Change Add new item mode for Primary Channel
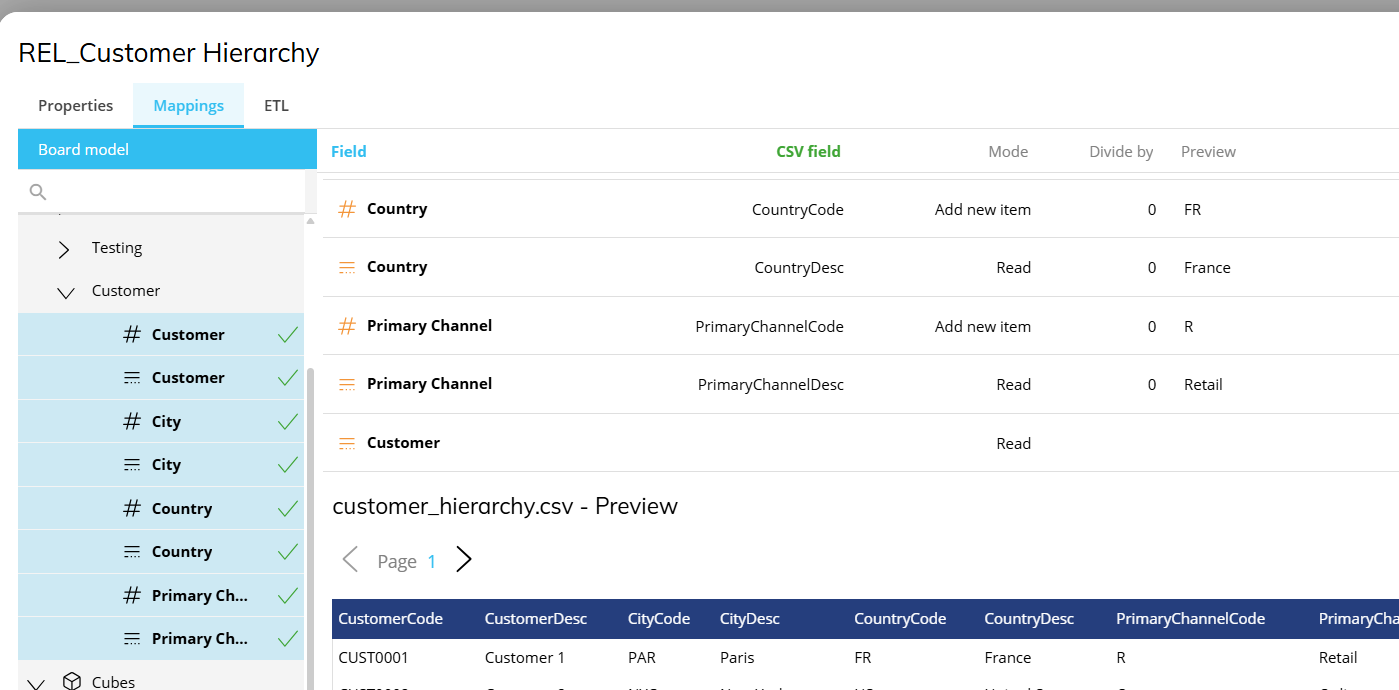 (x=983, y=327)
